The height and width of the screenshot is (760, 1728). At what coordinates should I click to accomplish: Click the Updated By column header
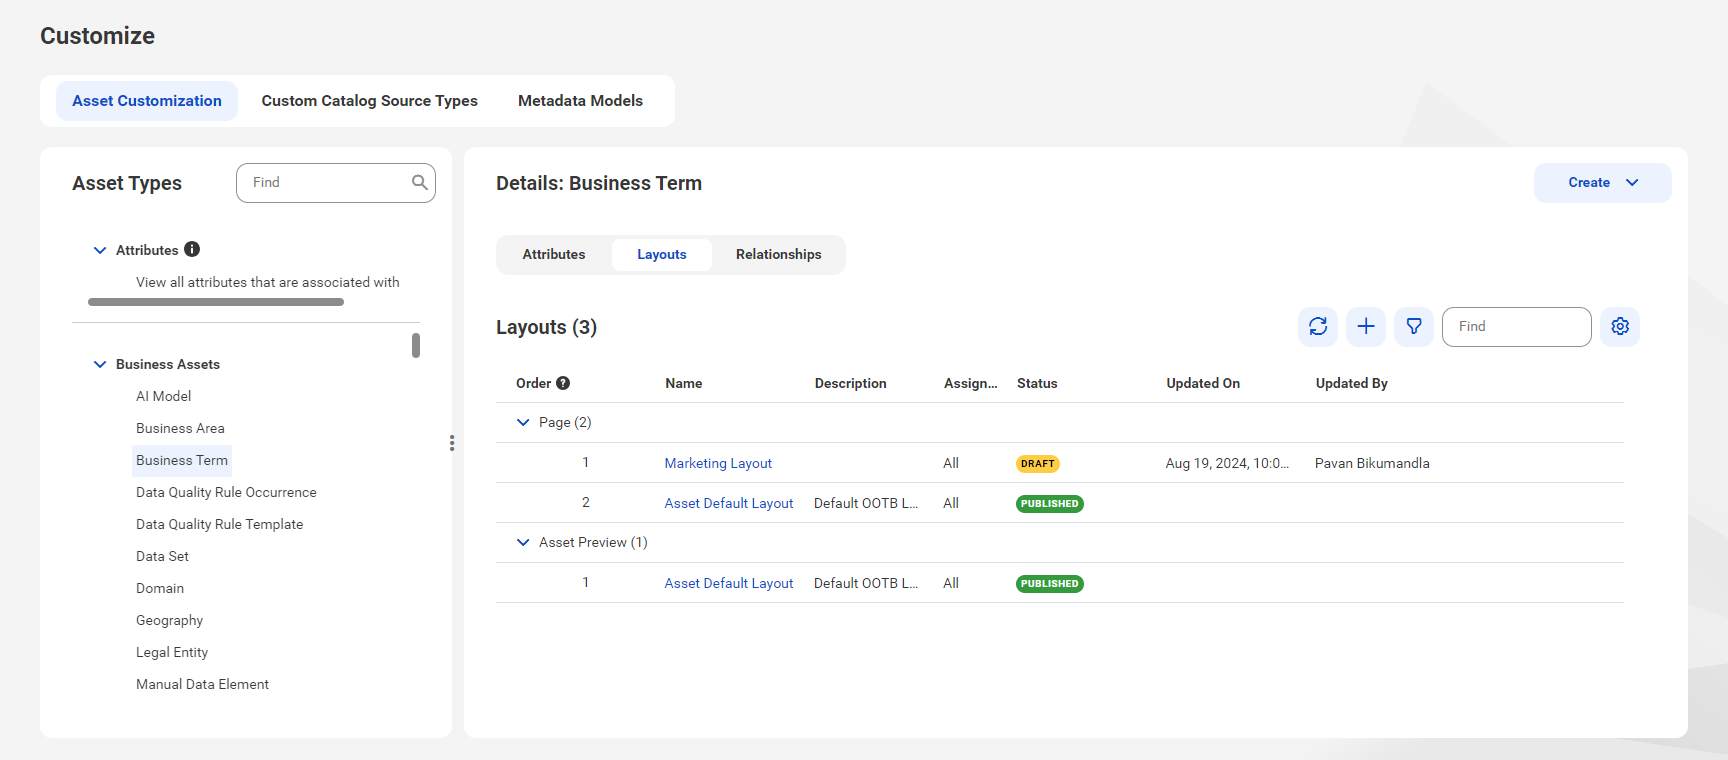1352,383
